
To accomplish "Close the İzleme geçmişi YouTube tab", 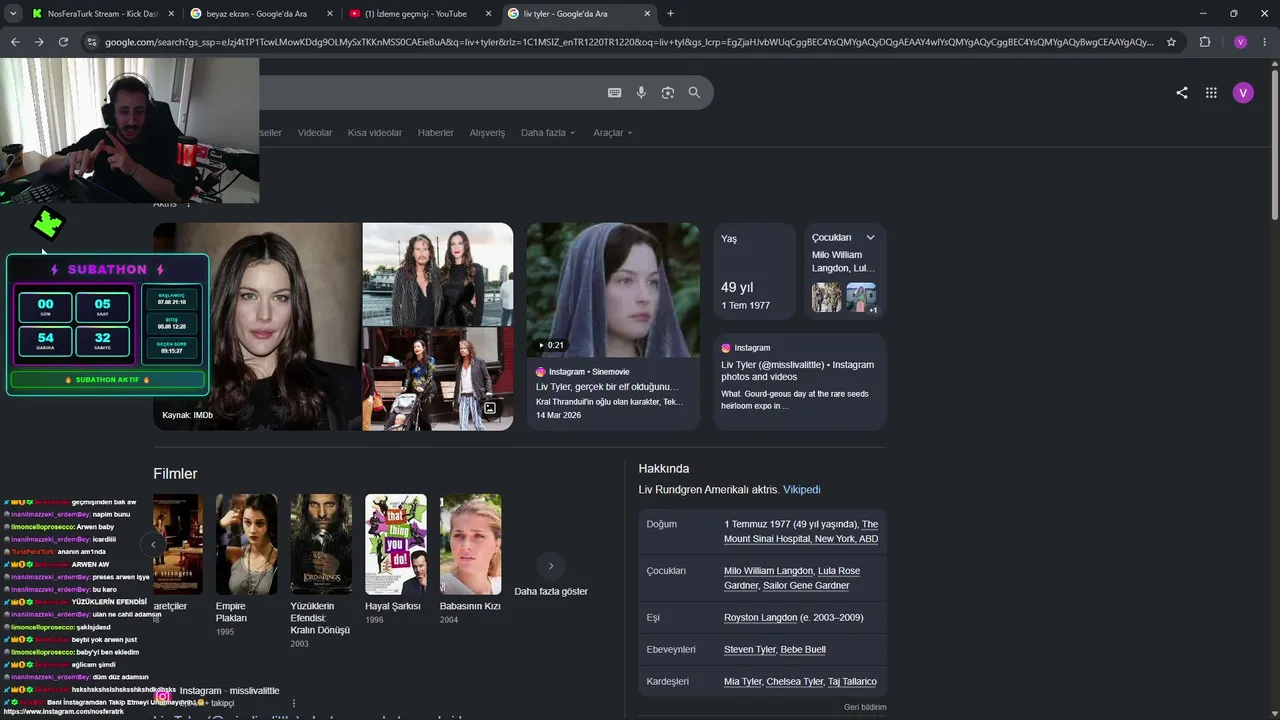I will pyautogui.click(x=488, y=14).
